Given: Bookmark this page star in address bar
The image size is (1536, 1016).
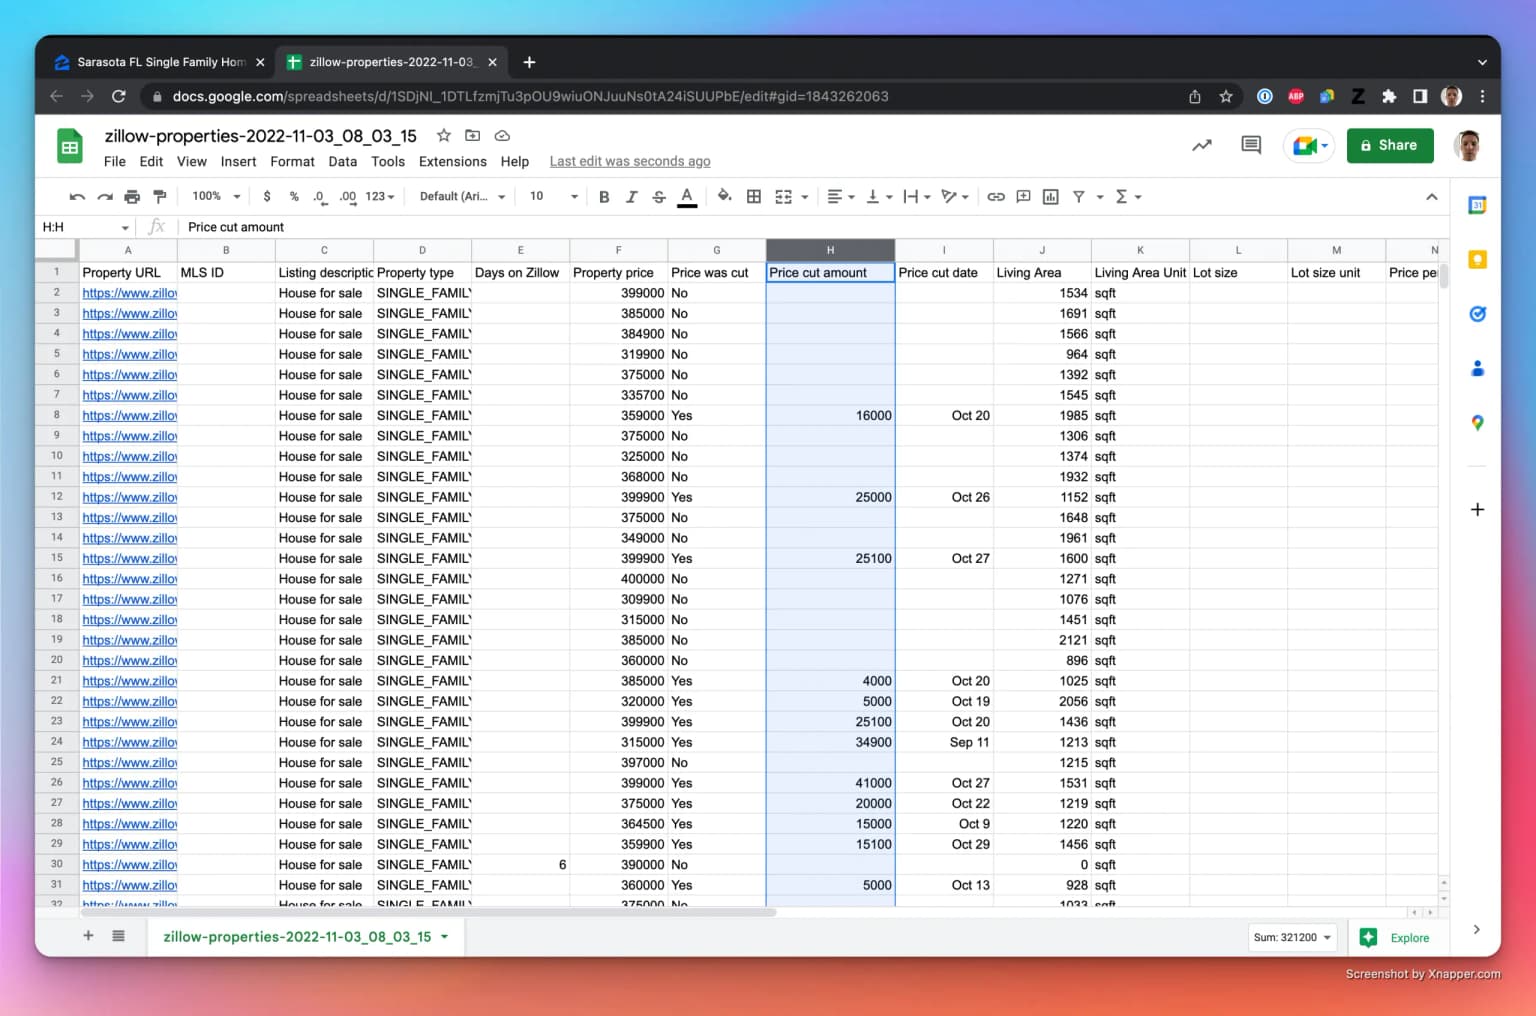Looking at the screenshot, I should 1225,97.
